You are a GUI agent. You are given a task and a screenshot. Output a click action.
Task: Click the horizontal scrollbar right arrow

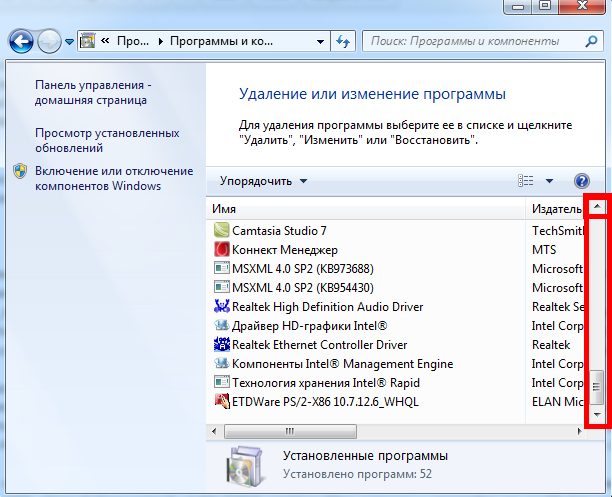coord(580,431)
